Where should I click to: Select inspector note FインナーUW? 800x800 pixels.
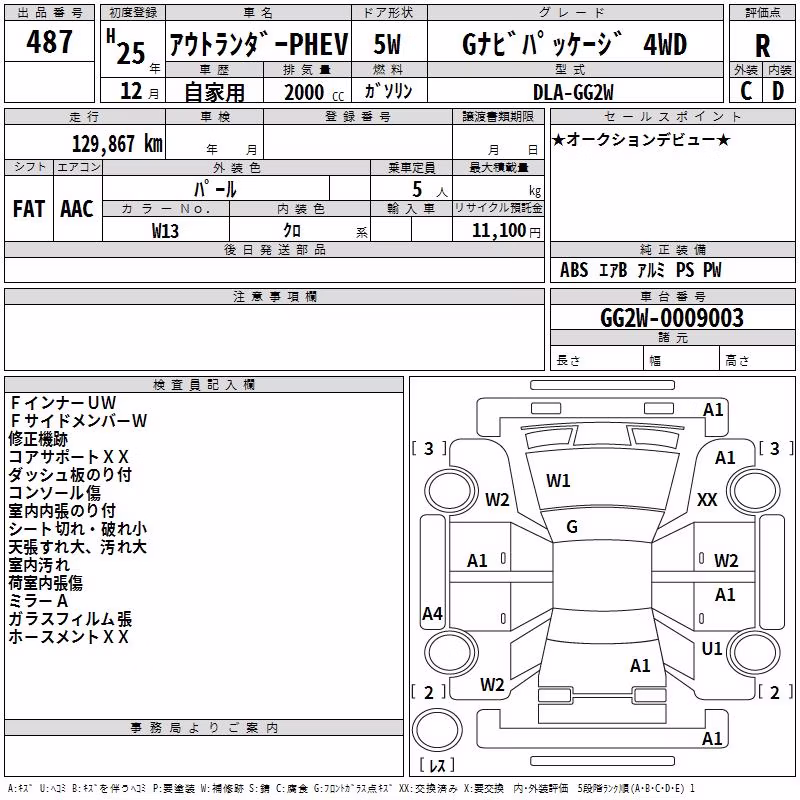(62, 403)
